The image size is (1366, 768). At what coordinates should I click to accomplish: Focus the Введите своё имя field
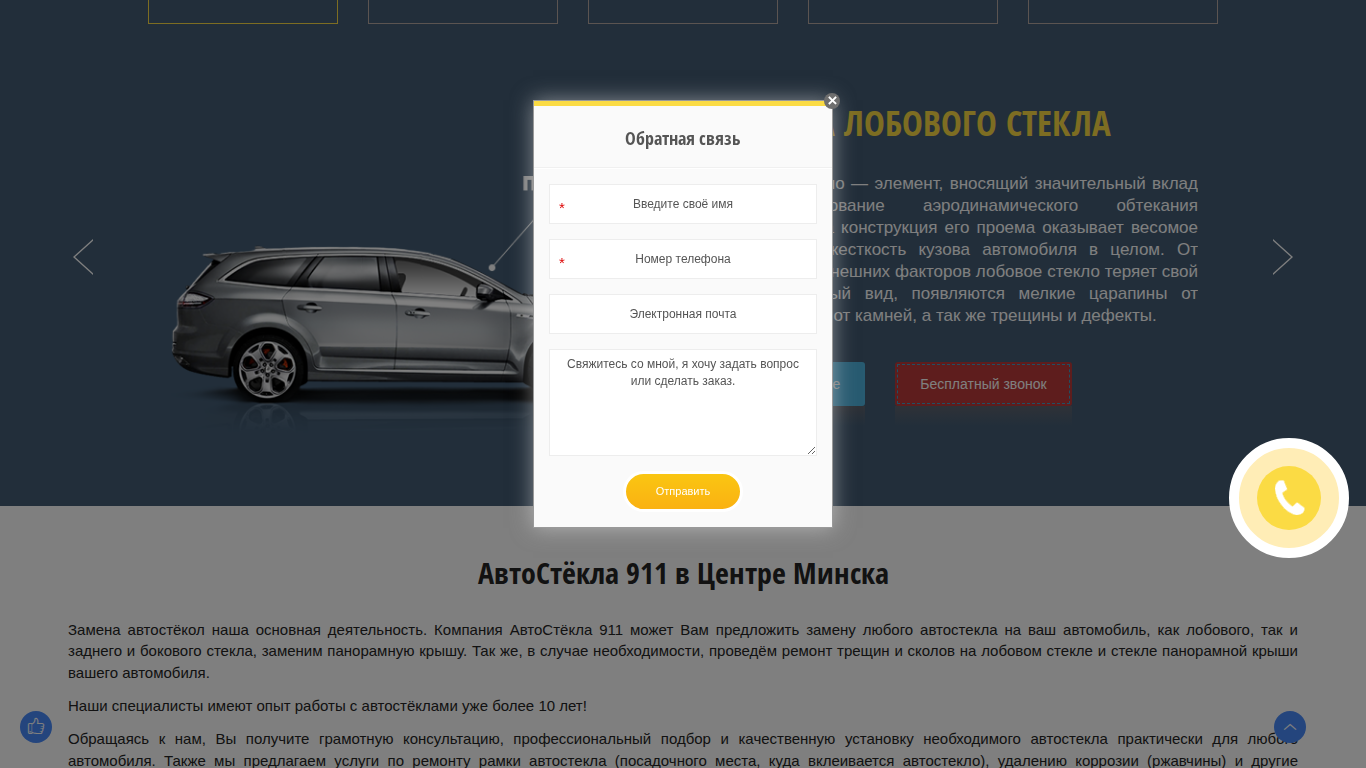(x=683, y=204)
